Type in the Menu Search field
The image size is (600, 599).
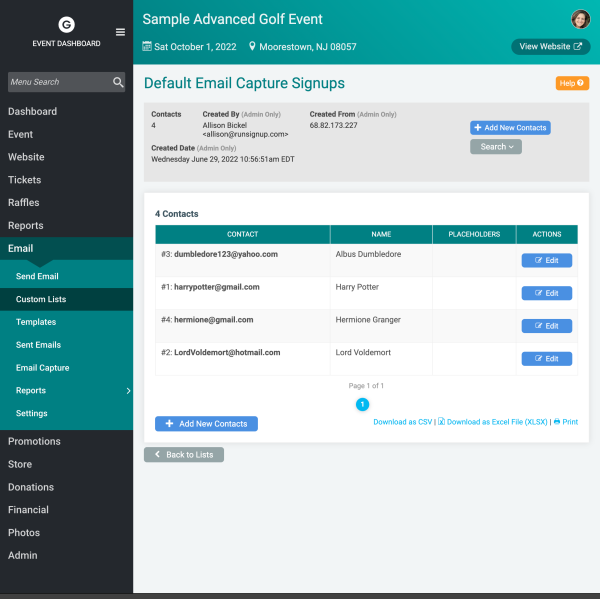tap(66, 82)
